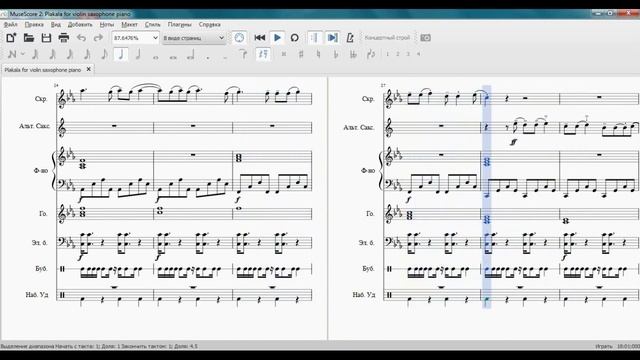Viewport: 640px width, 360px height.
Task: Flip note stem direction
Action: 371,54
